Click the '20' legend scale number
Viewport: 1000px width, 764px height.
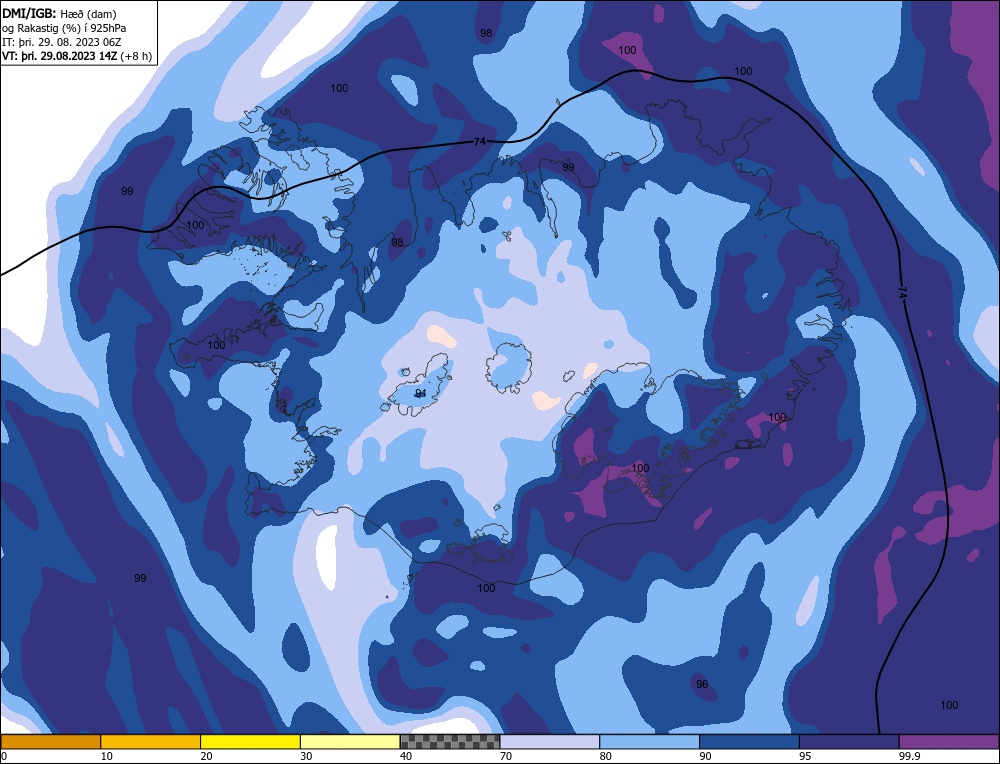(206, 756)
